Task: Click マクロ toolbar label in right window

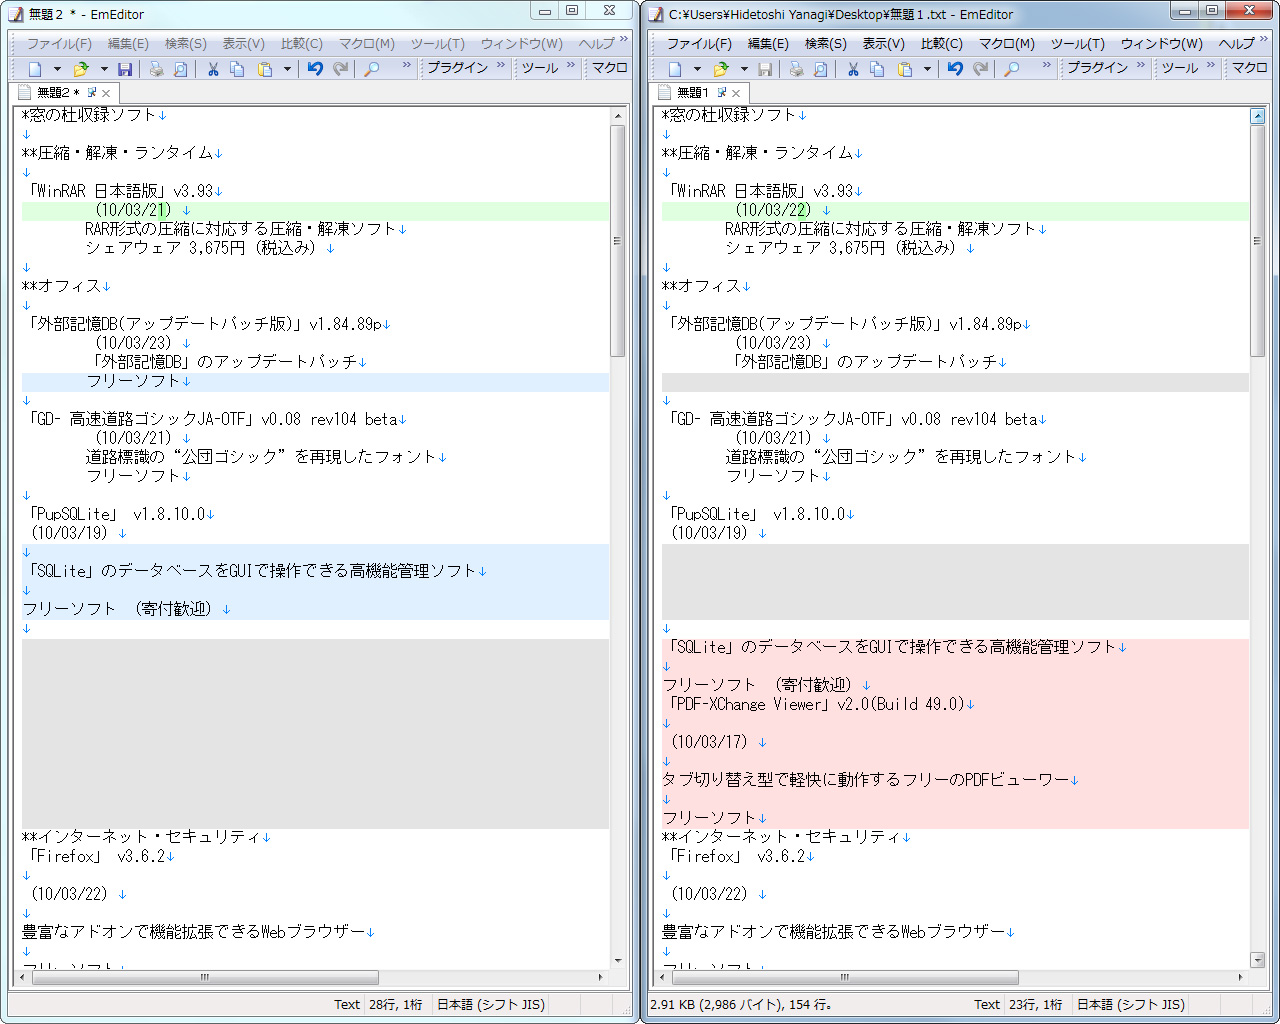Action: 1249,67
